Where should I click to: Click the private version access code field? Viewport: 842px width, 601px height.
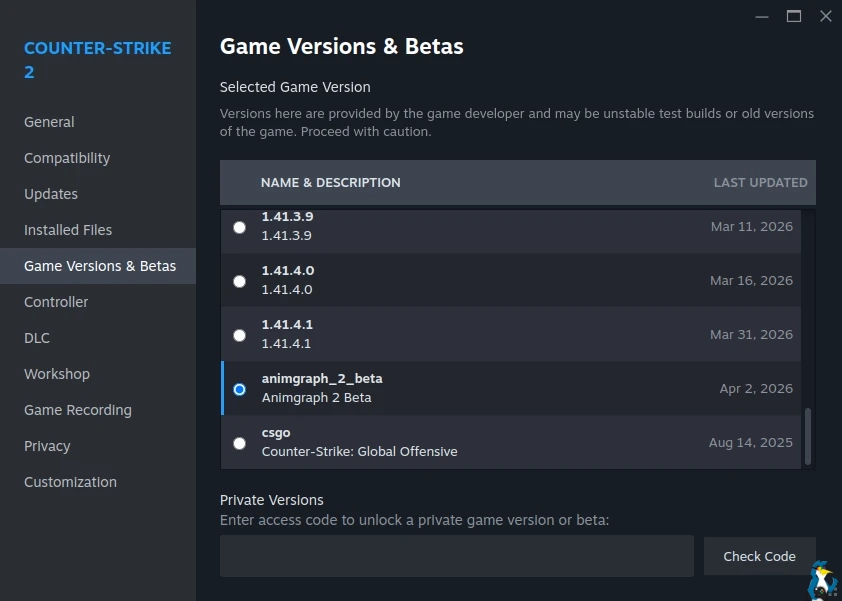(x=456, y=556)
